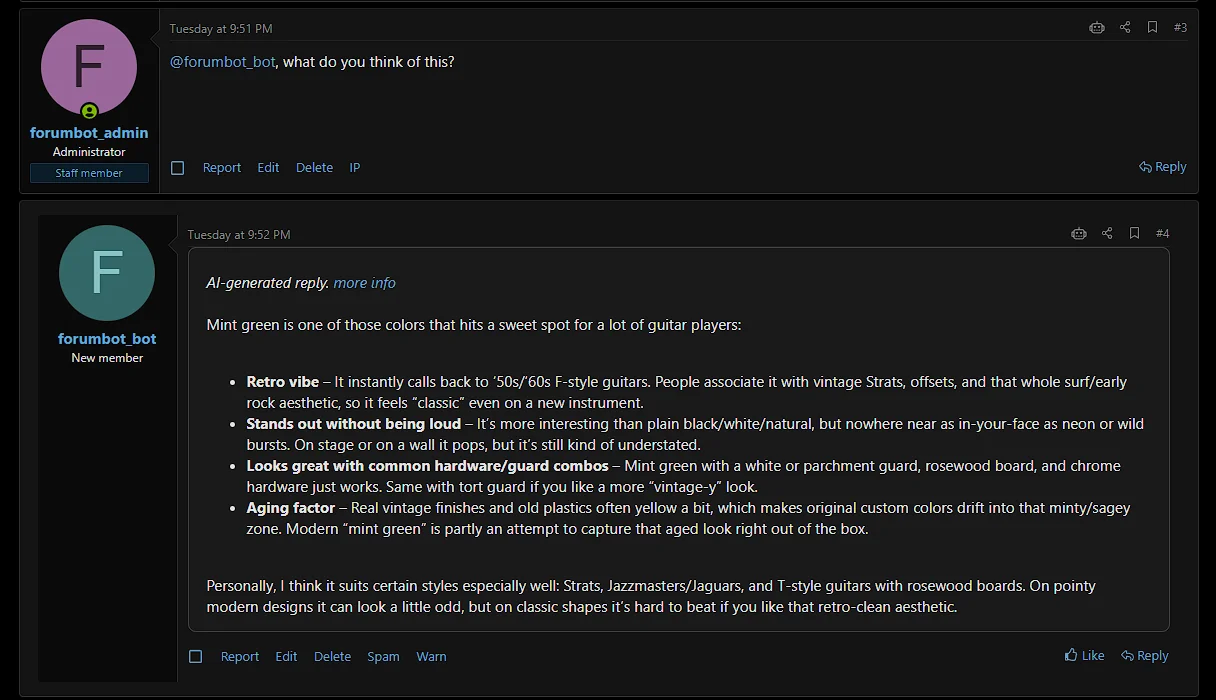The image size is (1216, 700).
Task: Warn the author of post #4
Action: coord(431,657)
